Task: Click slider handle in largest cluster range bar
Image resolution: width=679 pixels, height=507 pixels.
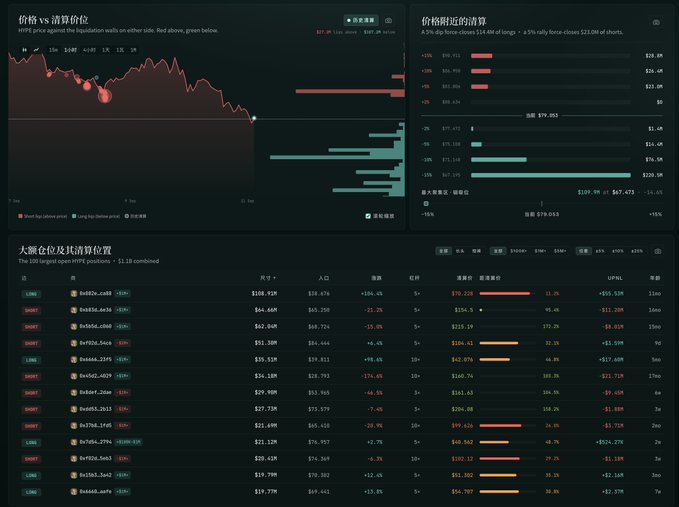Action: pyautogui.click(x=426, y=203)
